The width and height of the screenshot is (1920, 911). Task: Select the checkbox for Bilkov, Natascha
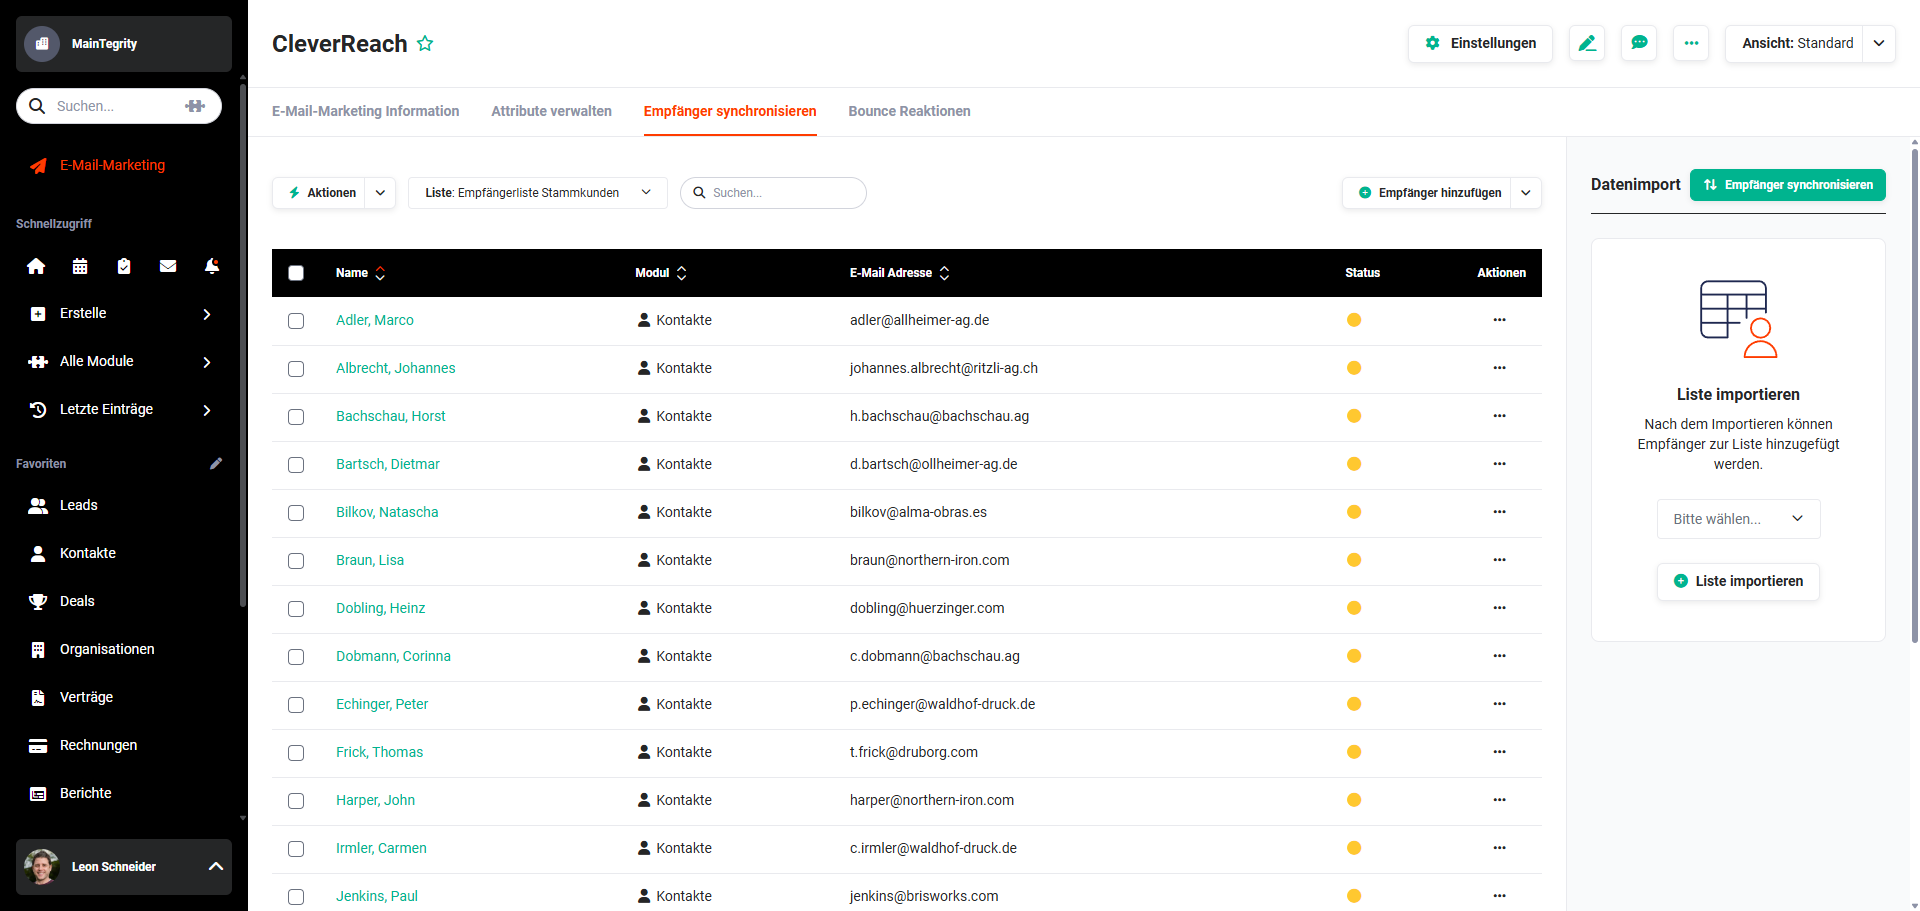click(x=296, y=513)
